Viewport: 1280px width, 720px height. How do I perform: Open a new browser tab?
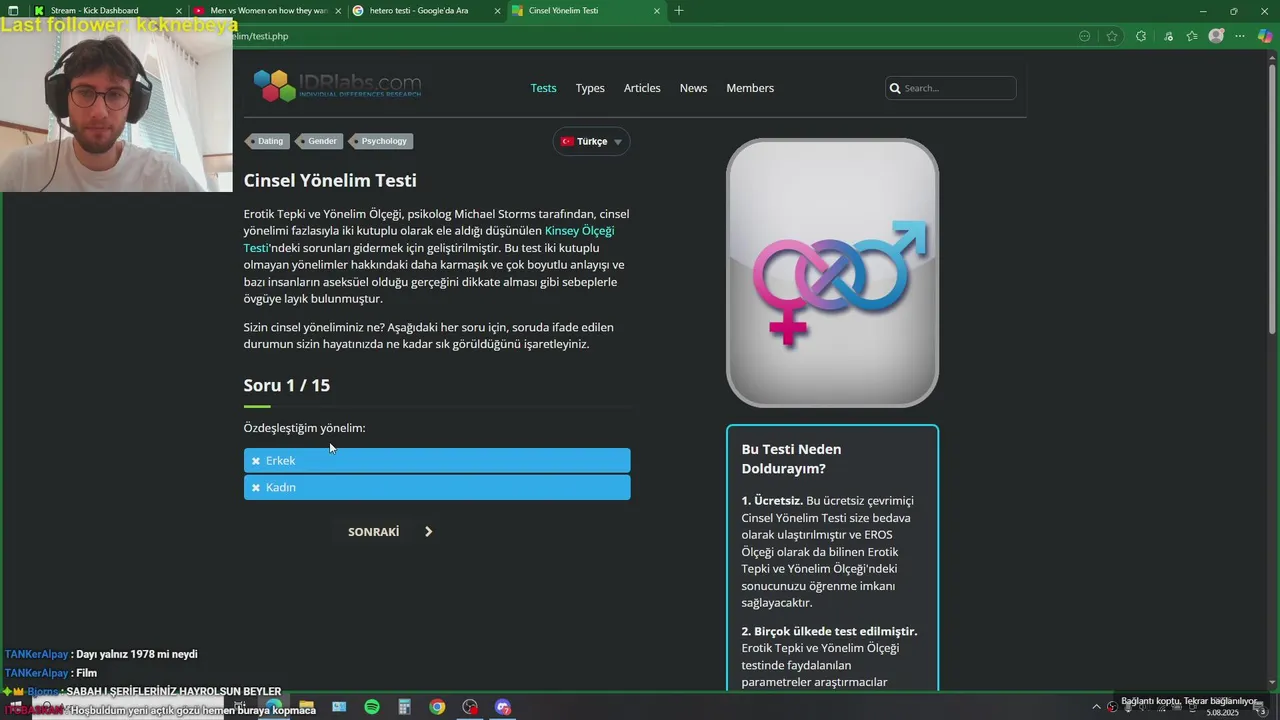tap(679, 11)
